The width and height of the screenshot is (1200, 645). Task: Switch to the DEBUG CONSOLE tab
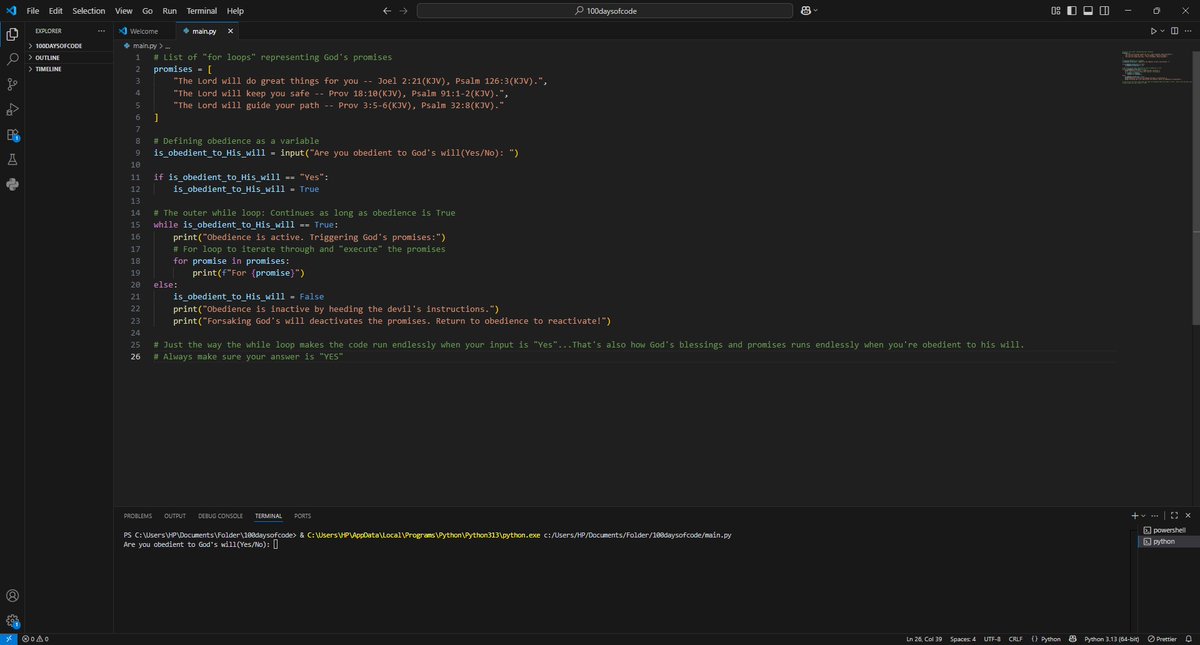tap(221, 516)
